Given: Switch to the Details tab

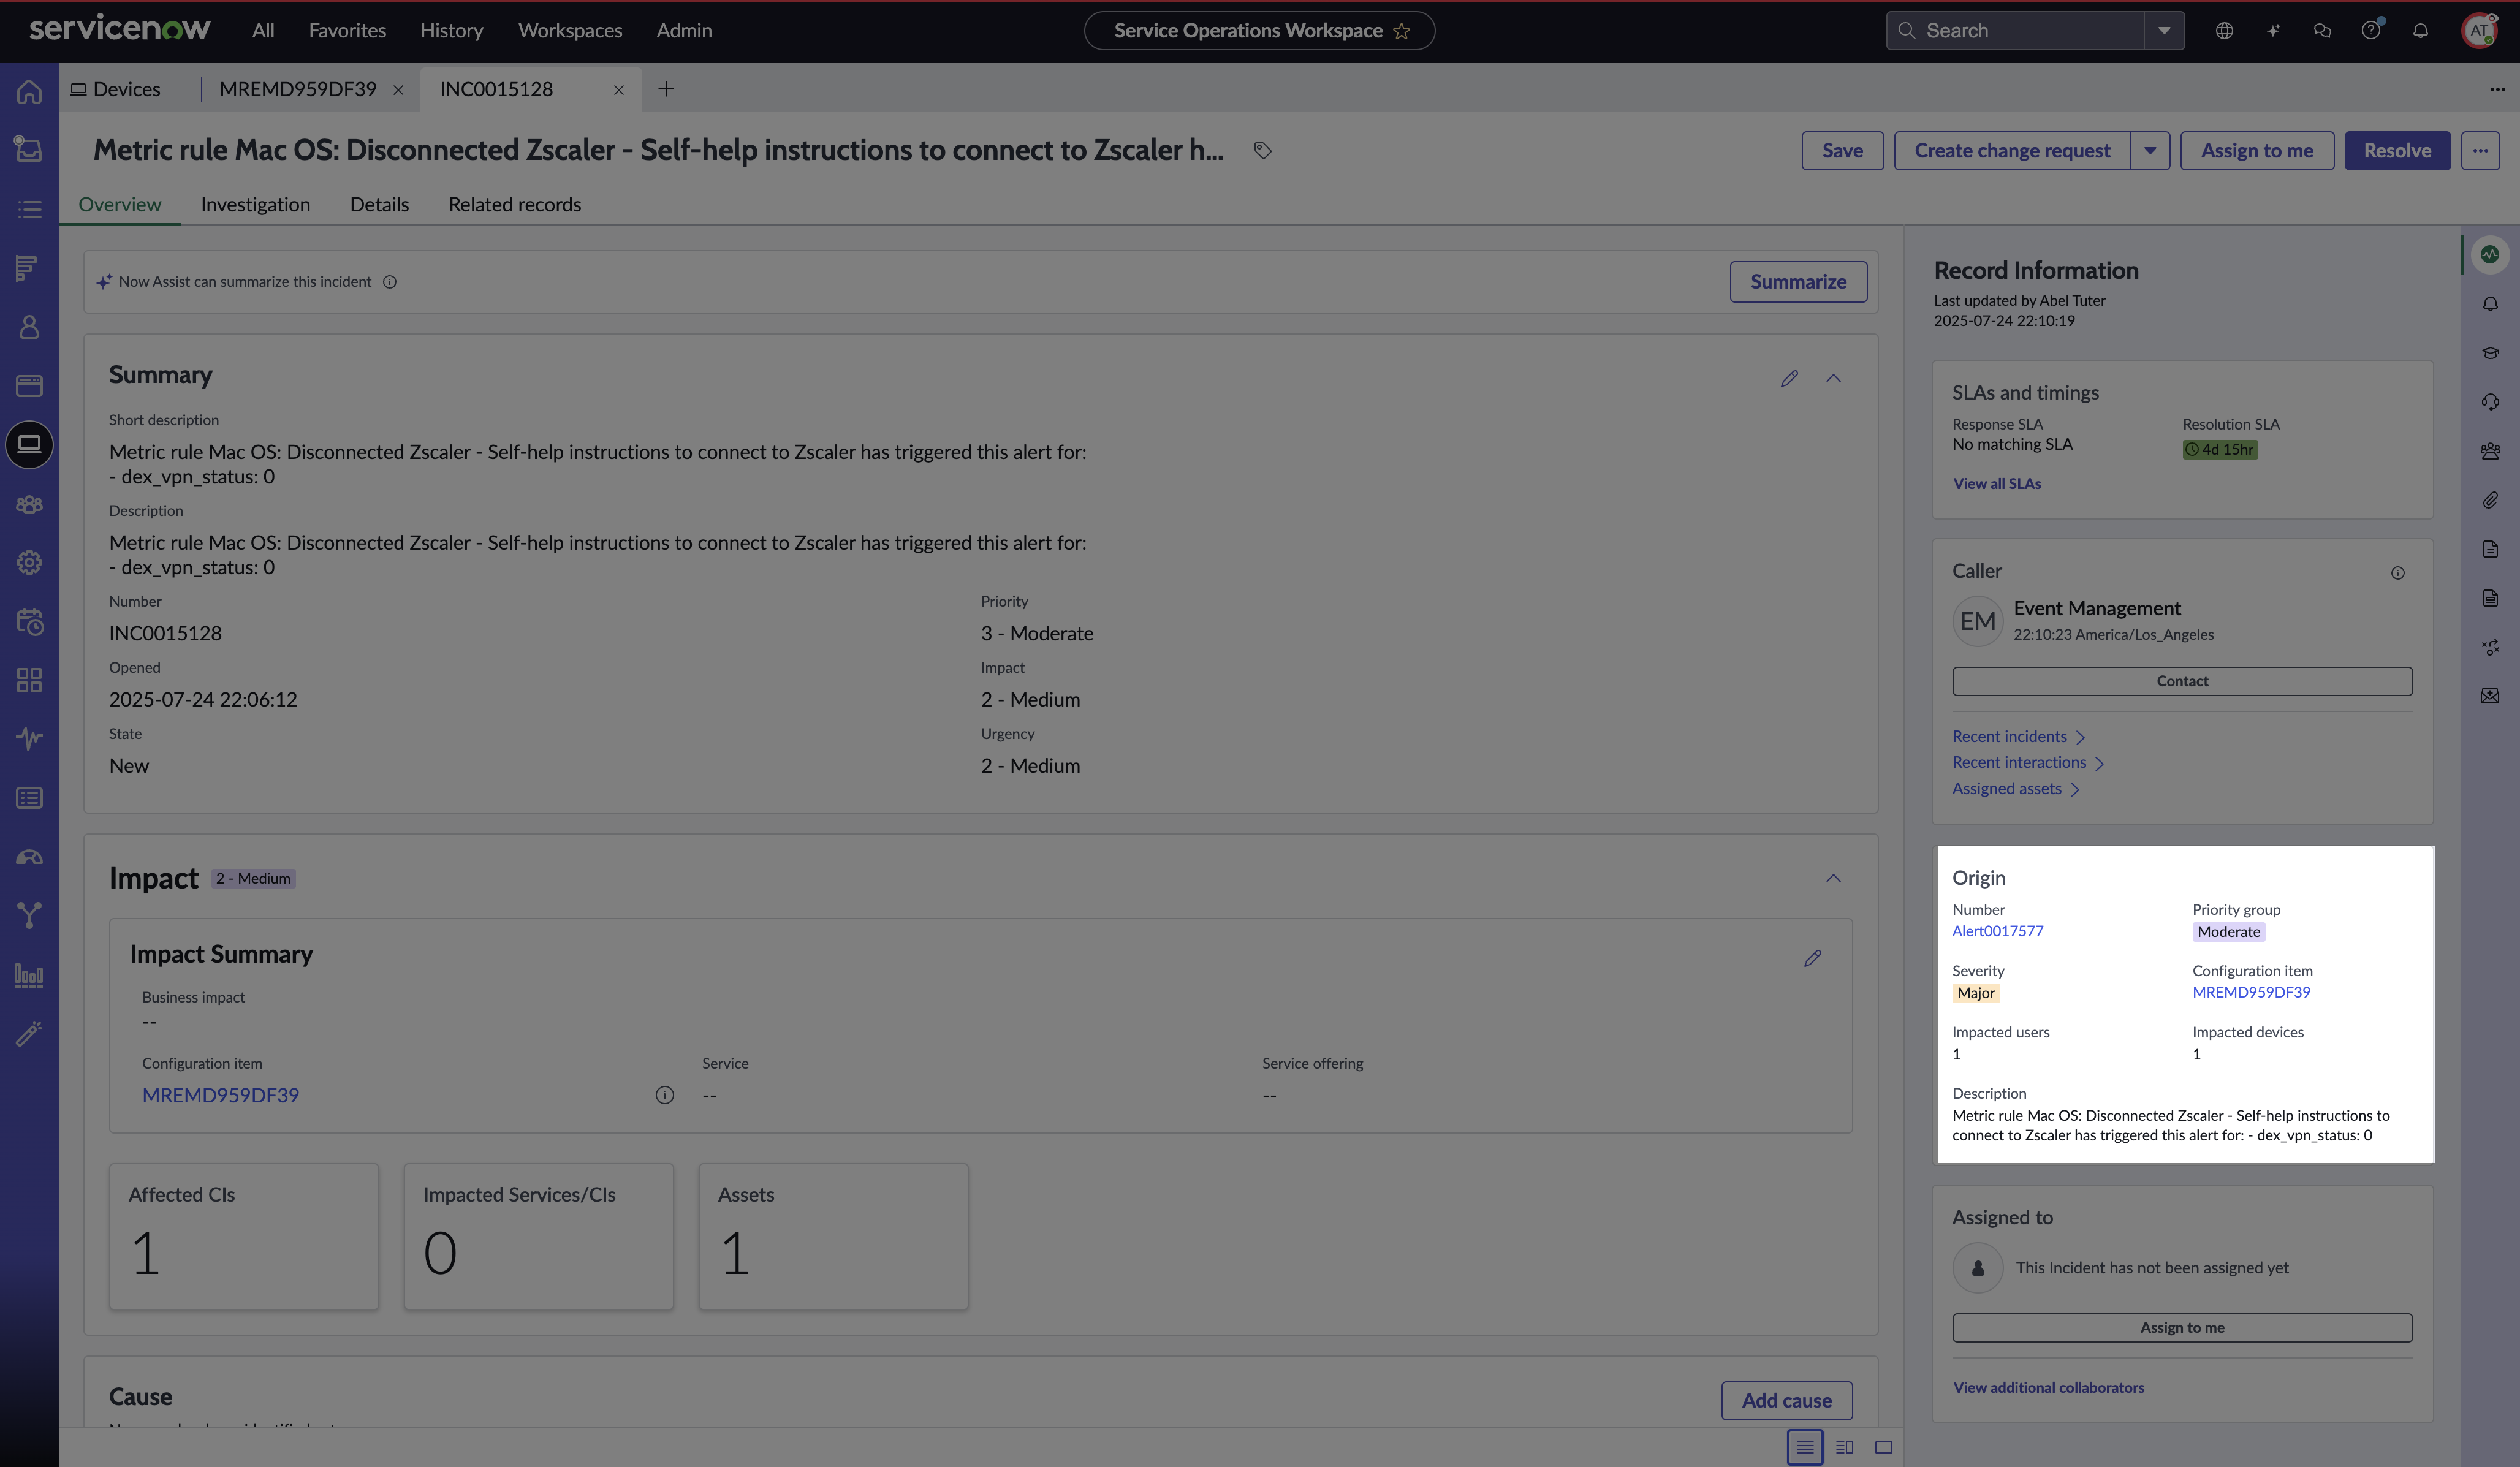Looking at the screenshot, I should [x=379, y=205].
